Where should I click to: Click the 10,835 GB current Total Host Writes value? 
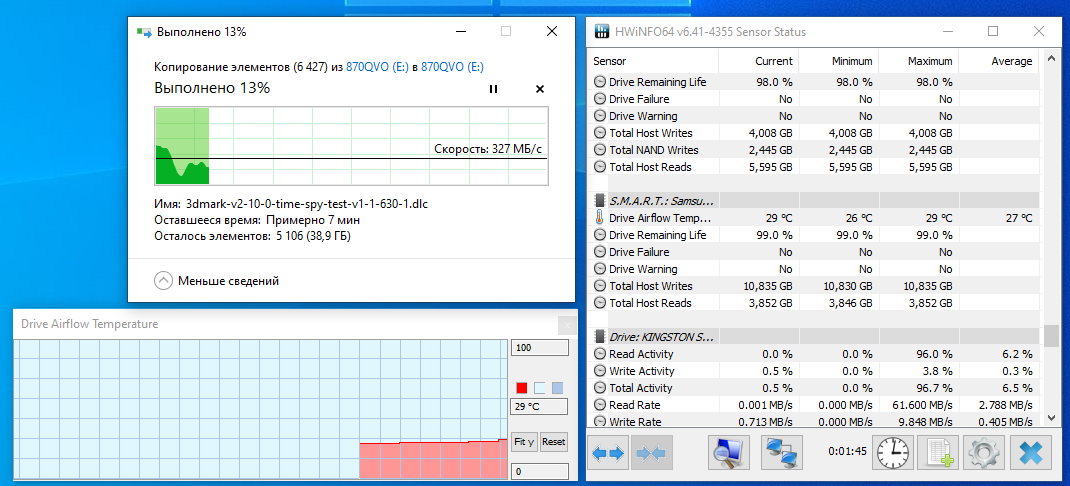768,286
